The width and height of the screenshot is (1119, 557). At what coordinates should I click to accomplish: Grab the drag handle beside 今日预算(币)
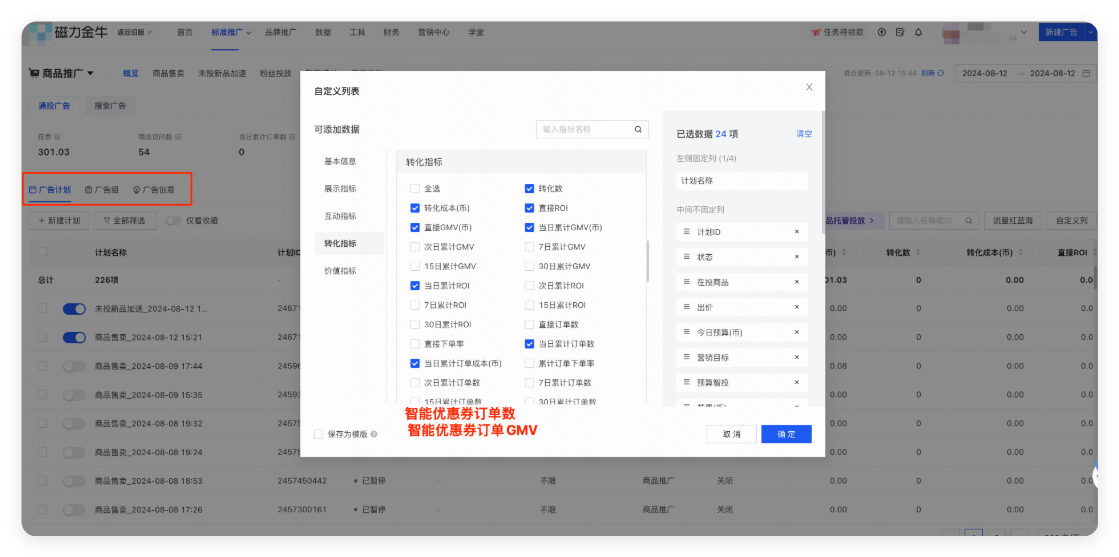point(687,332)
